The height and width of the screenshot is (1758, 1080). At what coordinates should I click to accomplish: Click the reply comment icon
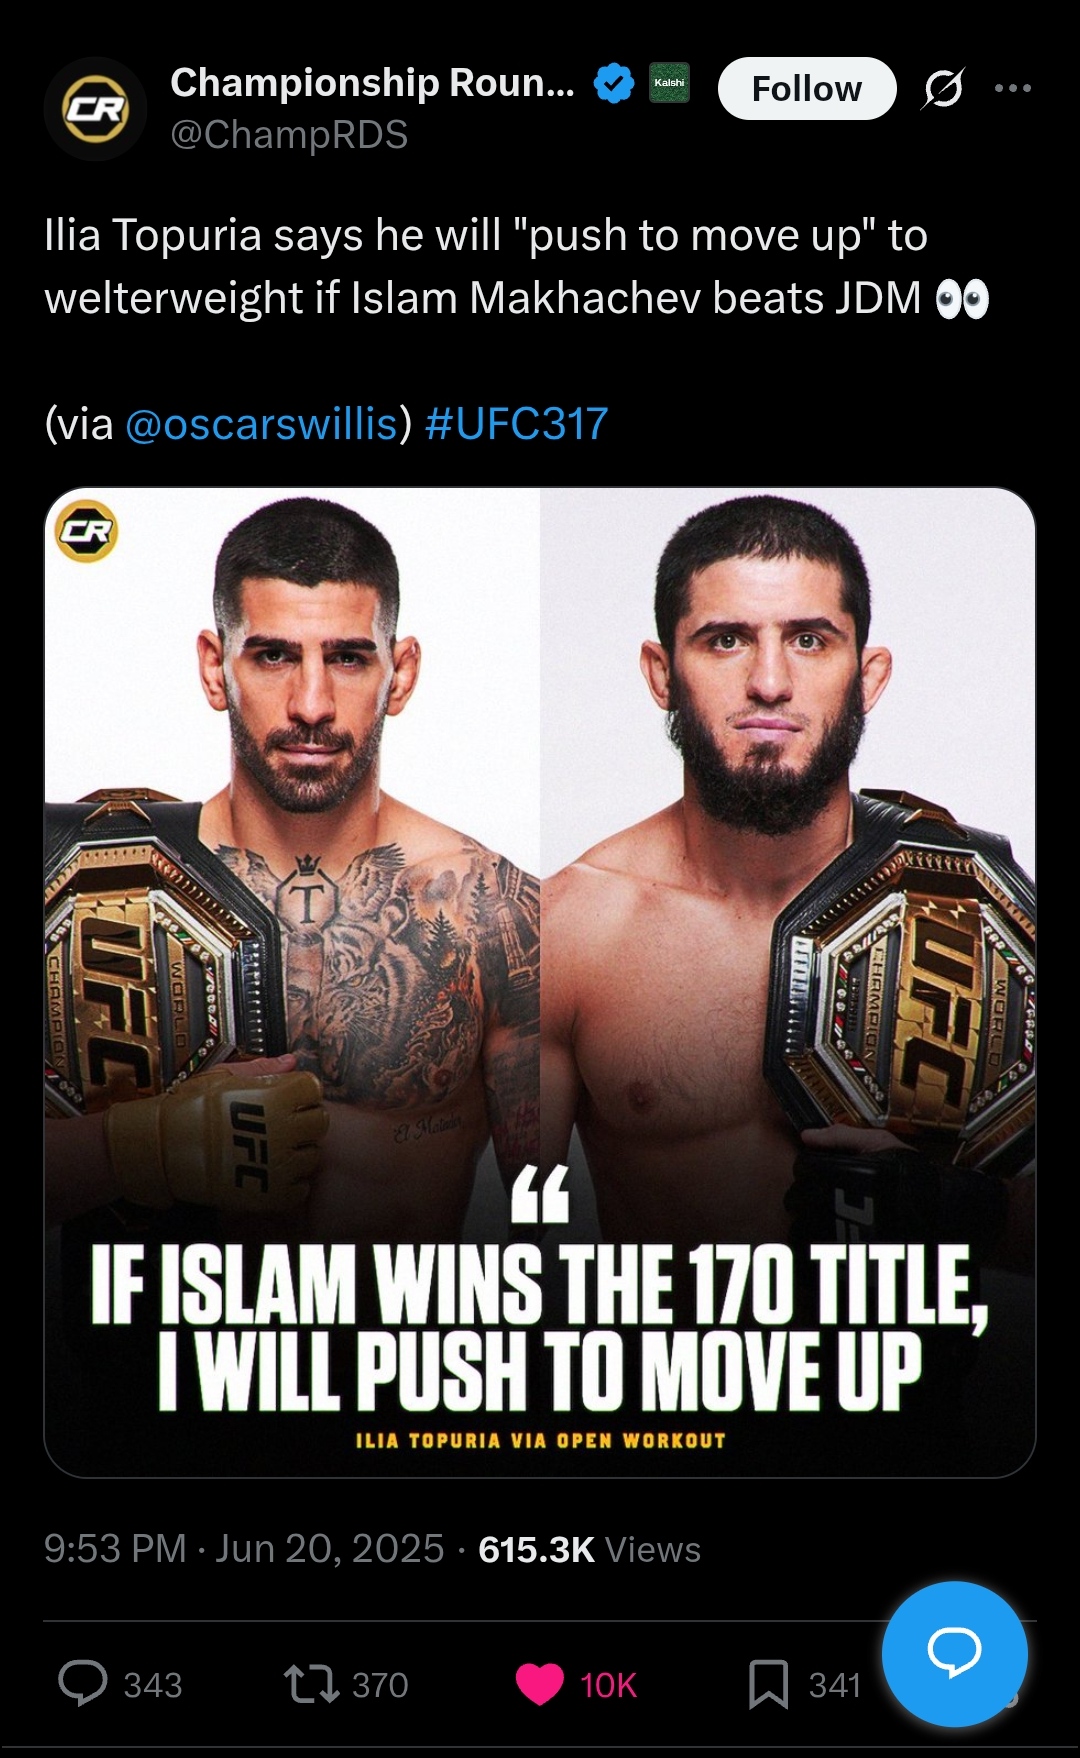(82, 1684)
